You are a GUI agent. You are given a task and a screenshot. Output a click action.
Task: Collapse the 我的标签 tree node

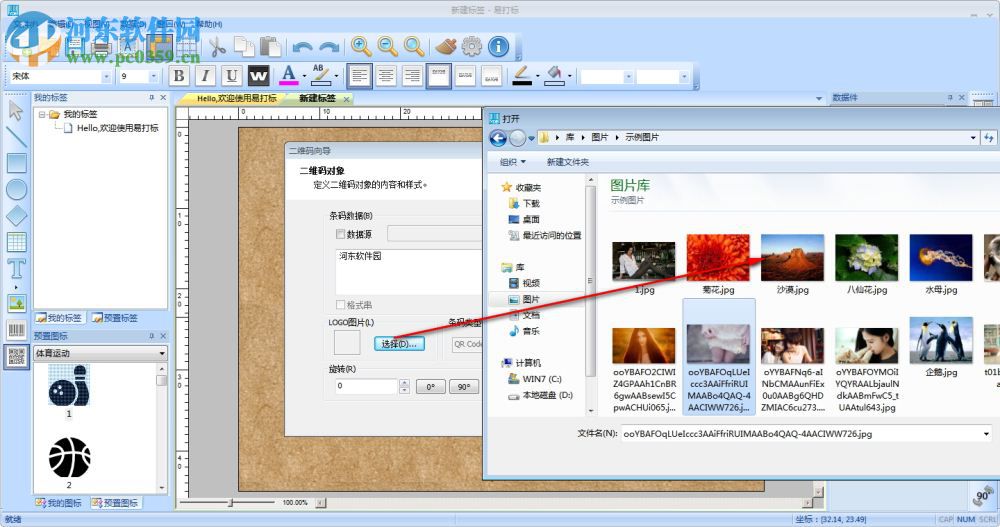click(x=42, y=114)
